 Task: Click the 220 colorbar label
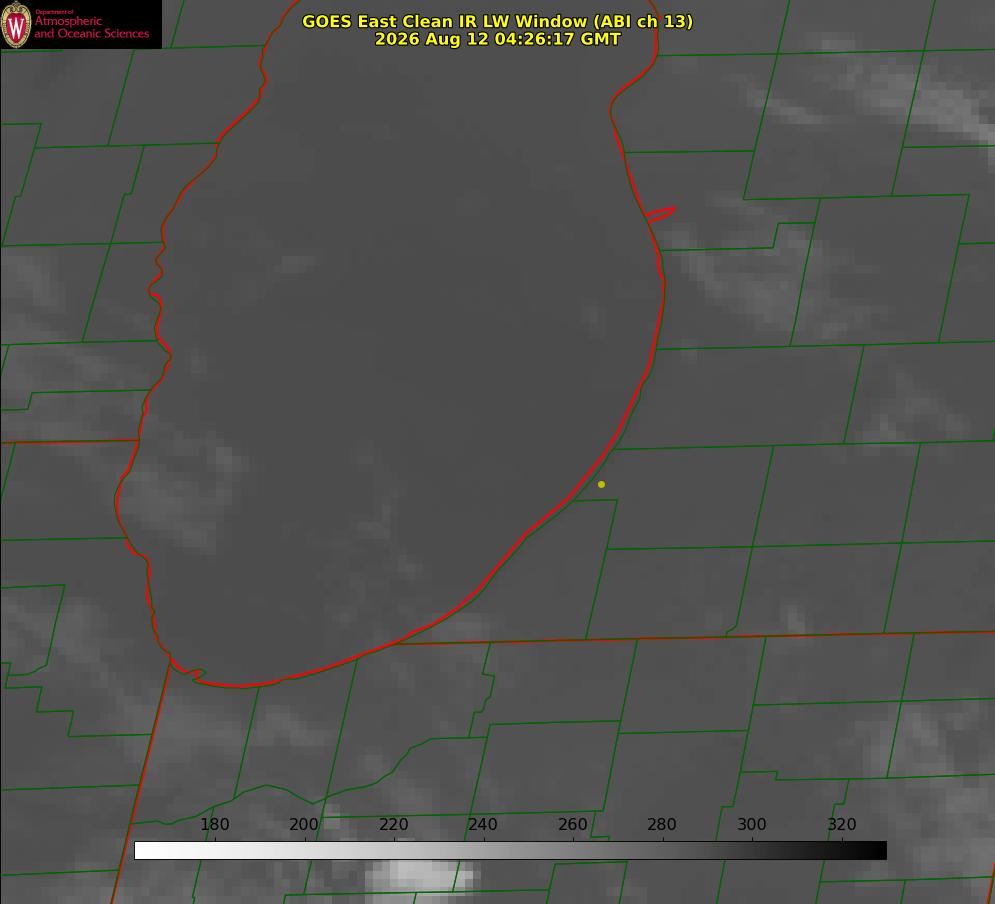(393, 824)
